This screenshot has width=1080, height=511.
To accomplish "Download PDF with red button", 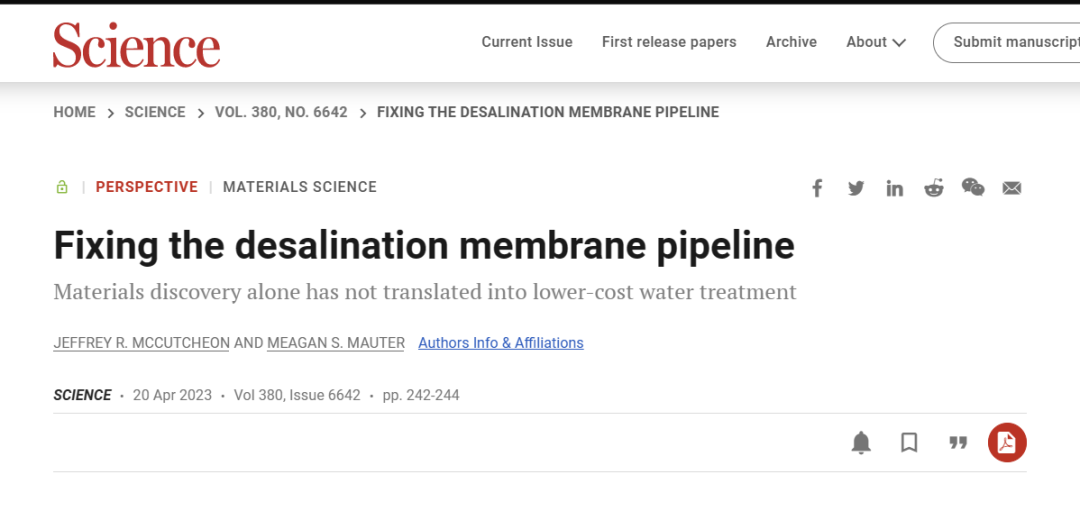I will coord(1006,442).
